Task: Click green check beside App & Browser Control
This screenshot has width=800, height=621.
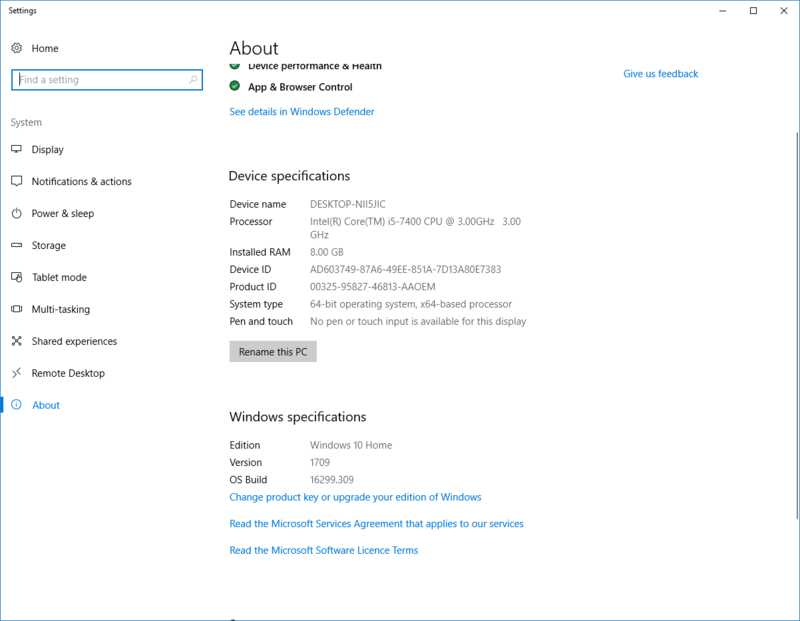Action: [x=235, y=86]
